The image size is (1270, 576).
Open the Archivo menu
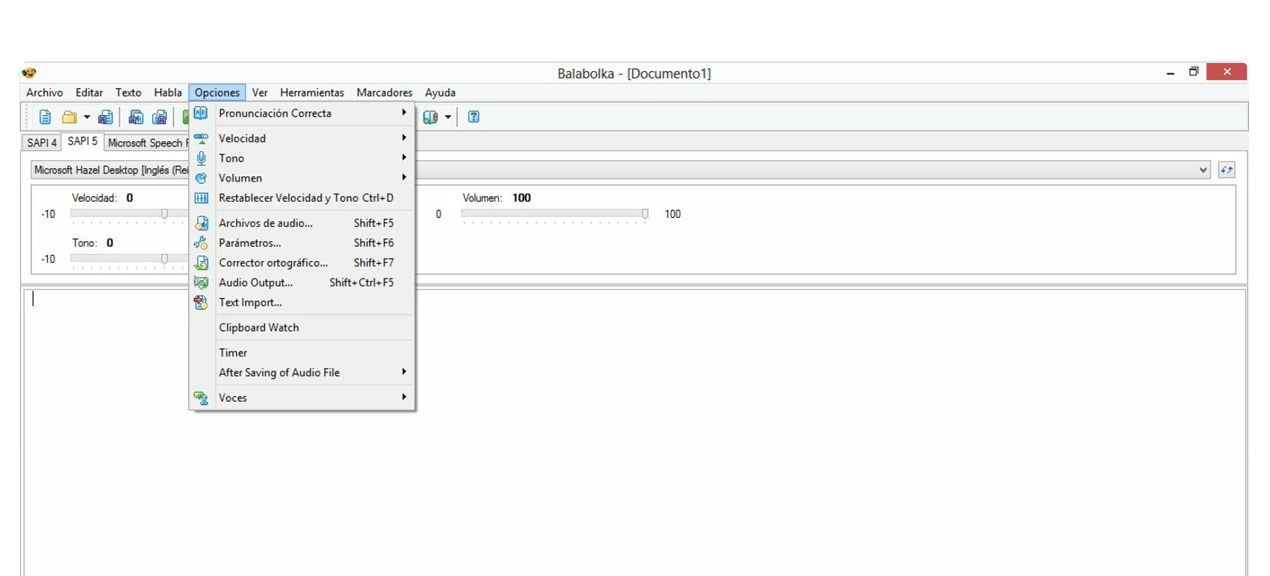click(44, 93)
